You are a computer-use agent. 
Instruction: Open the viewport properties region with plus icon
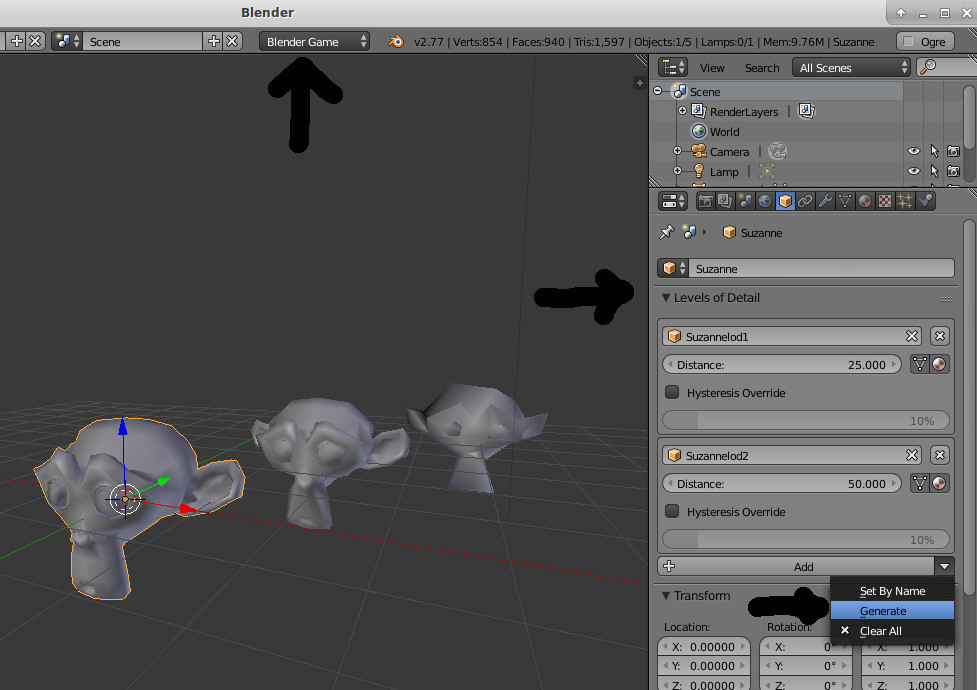[x=639, y=83]
